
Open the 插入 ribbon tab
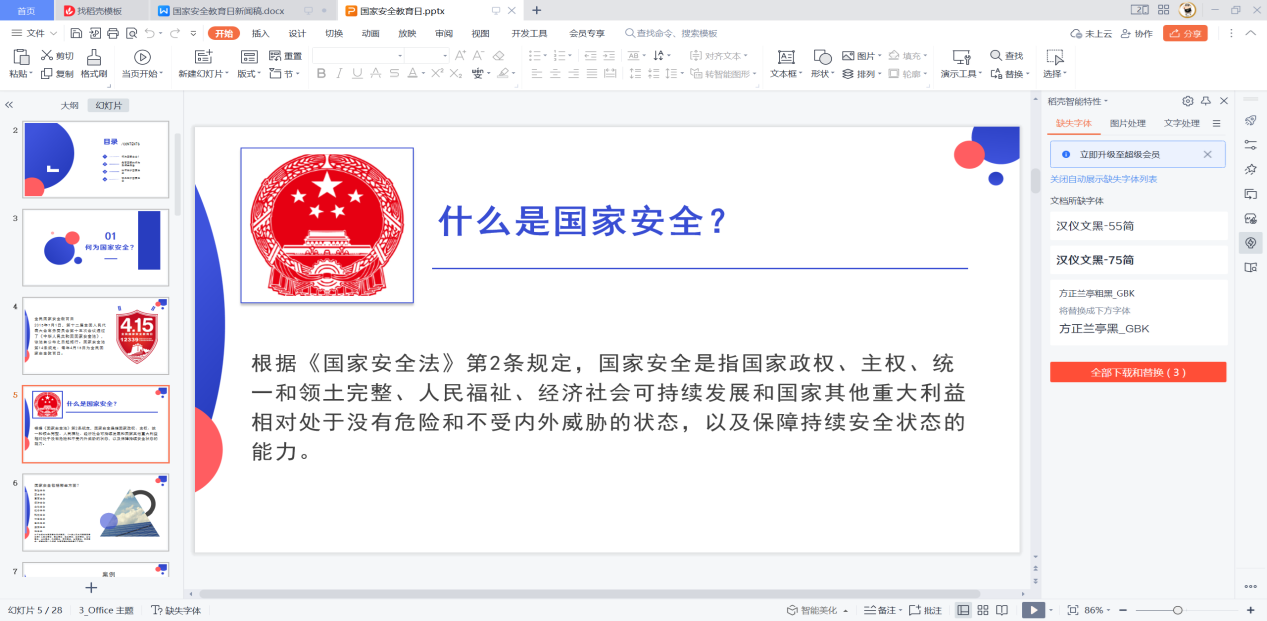point(260,33)
